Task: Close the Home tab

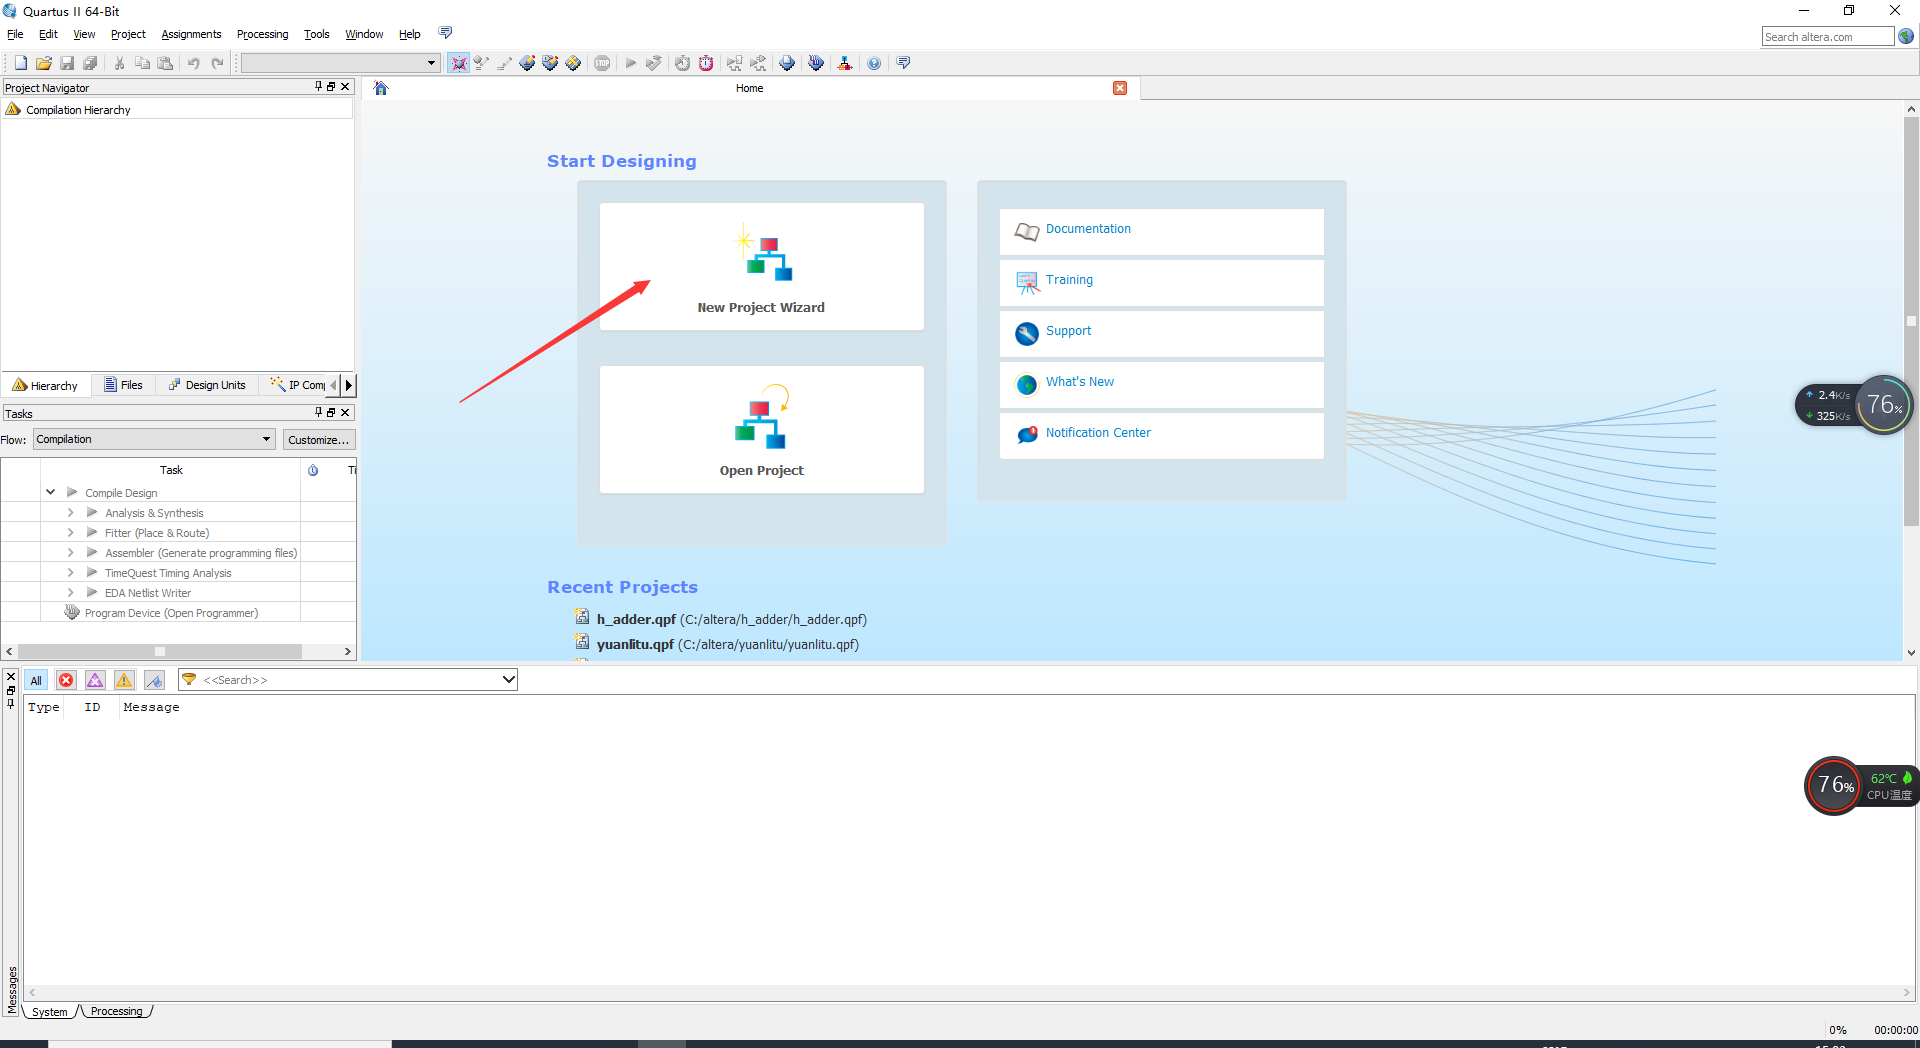Action: [x=1120, y=88]
